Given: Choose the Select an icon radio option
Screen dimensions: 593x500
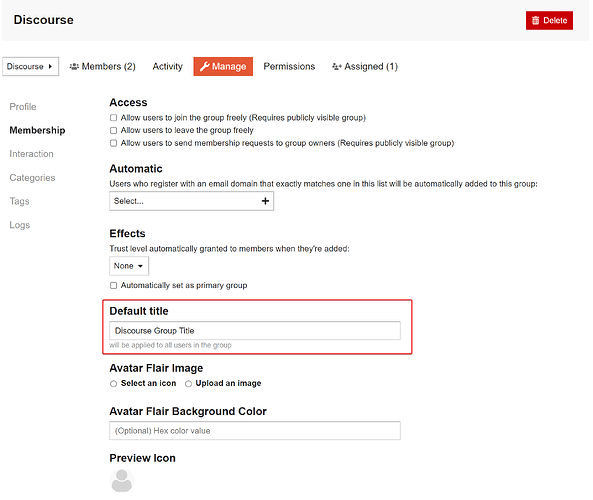Looking at the screenshot, I should (113, 384).
